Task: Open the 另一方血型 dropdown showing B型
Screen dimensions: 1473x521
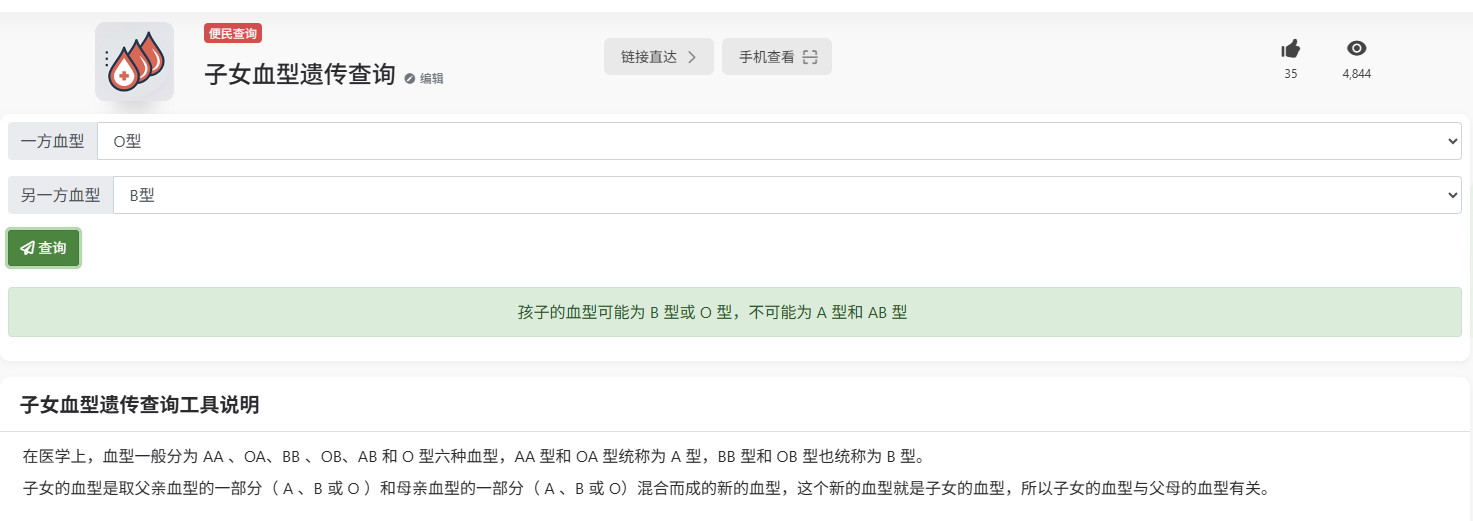Action: coord(787,195)
